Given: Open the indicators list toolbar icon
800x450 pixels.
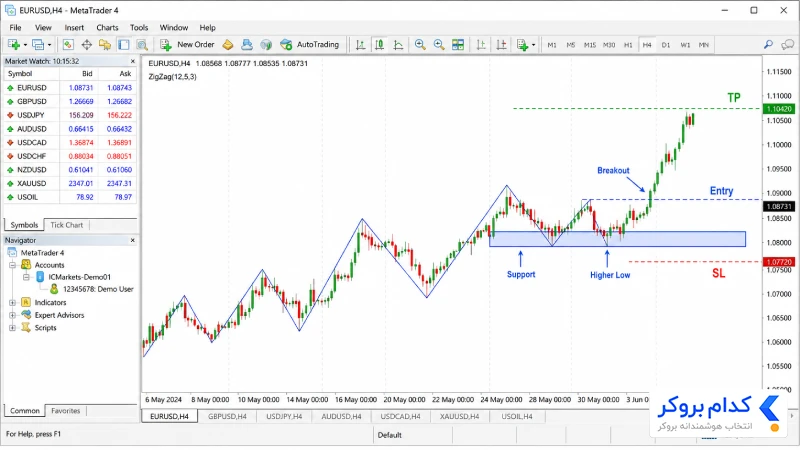Looking at the screenshot, I should pyautogui.click(x=522, y=45).
